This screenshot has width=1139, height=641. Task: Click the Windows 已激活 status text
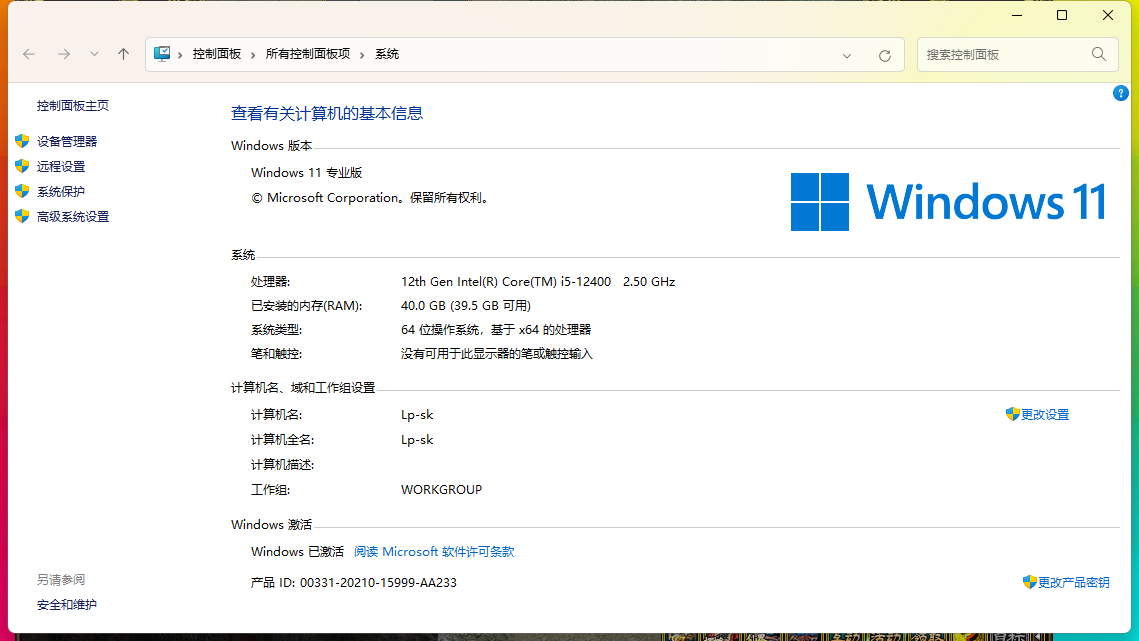[297, 552]
